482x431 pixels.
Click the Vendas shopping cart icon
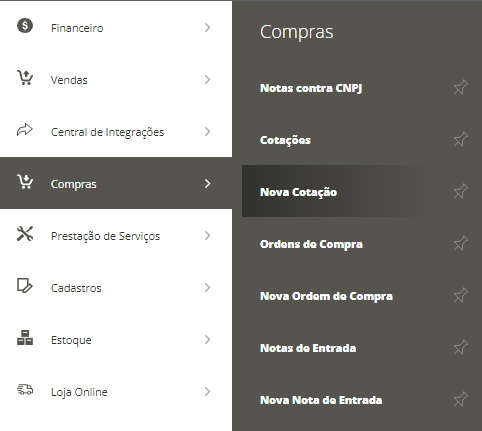25,78
